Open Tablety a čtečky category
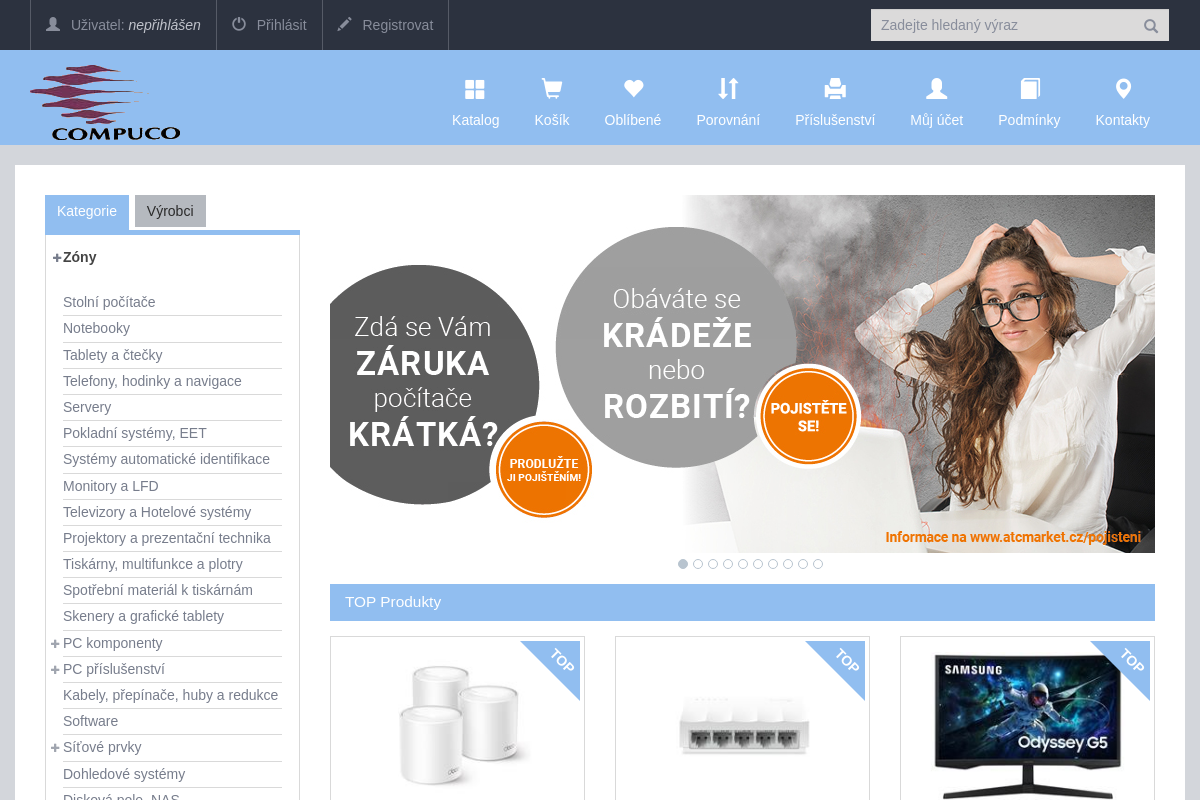1200x800 pixels. (x=112, y=355)
